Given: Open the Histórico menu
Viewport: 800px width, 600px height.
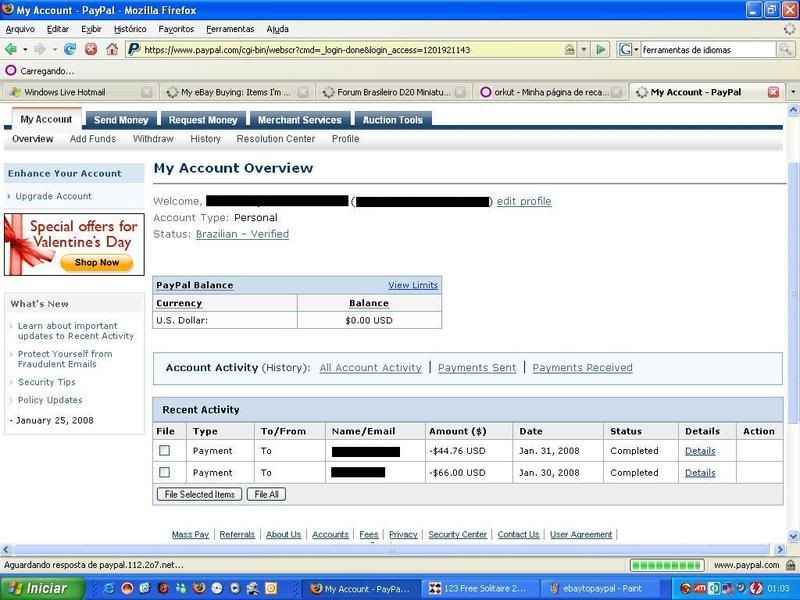Looking at the screenshot, I should coord(130,29).
